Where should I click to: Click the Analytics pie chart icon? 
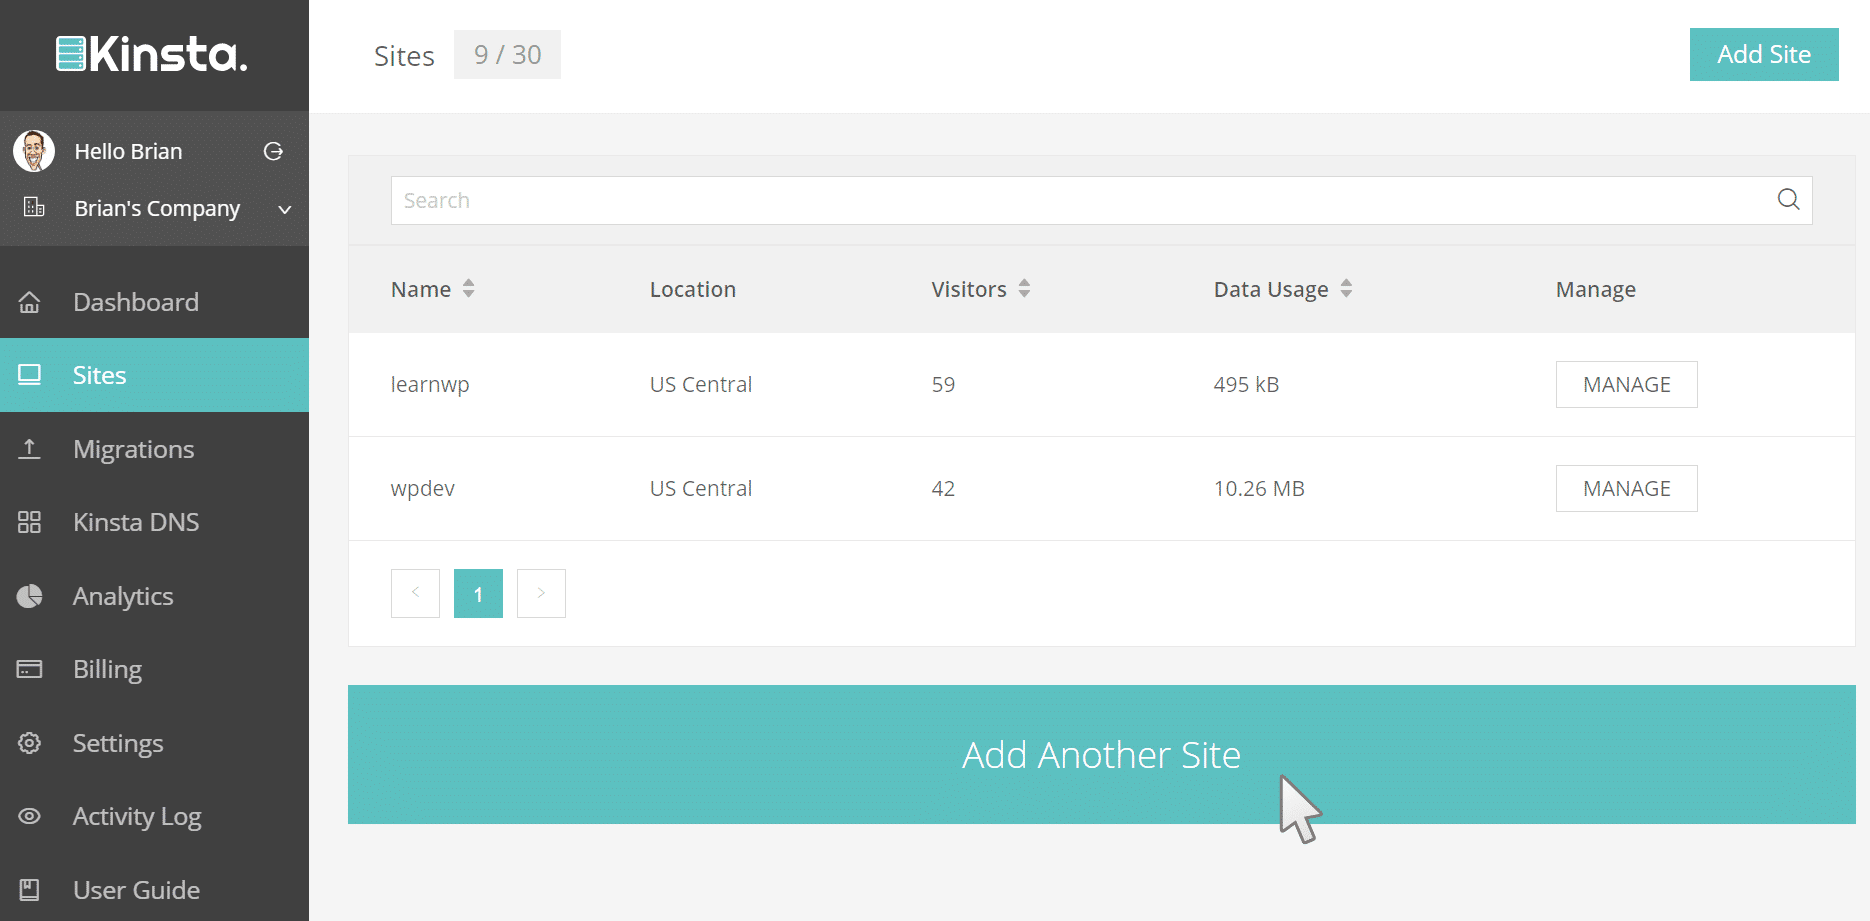[30, 596]
